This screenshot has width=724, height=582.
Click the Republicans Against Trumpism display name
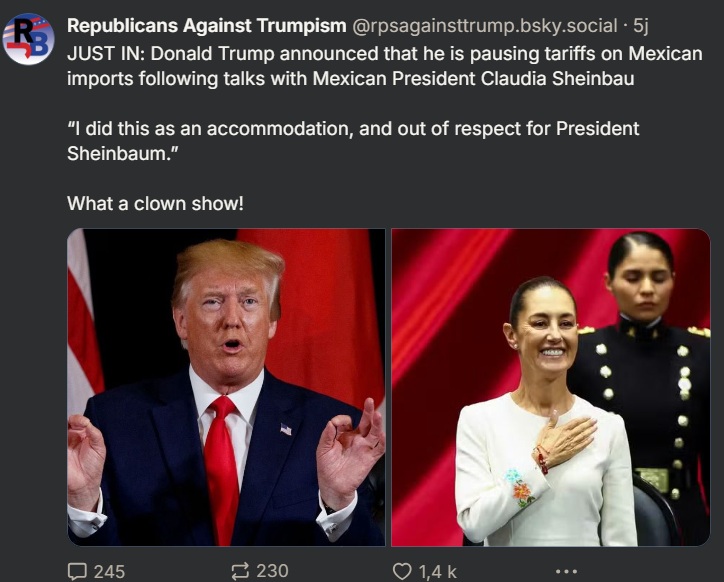click(x=206, y=26)
